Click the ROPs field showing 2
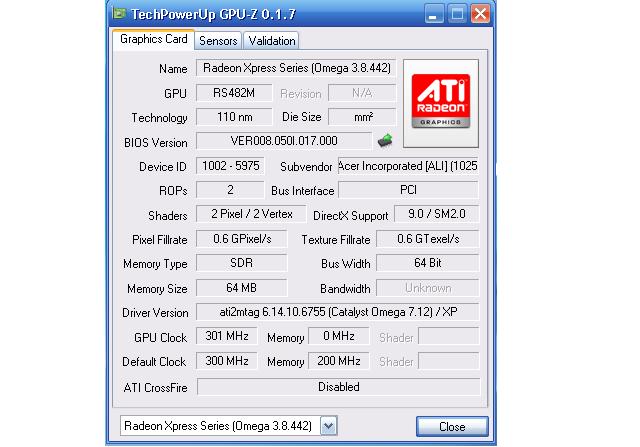The image size is (640, 447). click(x=231, y=190)
